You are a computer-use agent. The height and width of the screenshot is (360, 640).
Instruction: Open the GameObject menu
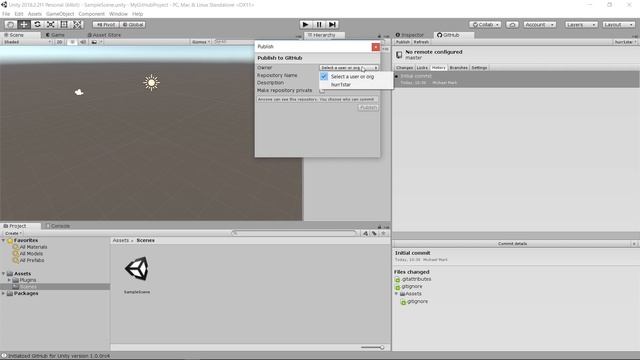click(x=60, y=14)
